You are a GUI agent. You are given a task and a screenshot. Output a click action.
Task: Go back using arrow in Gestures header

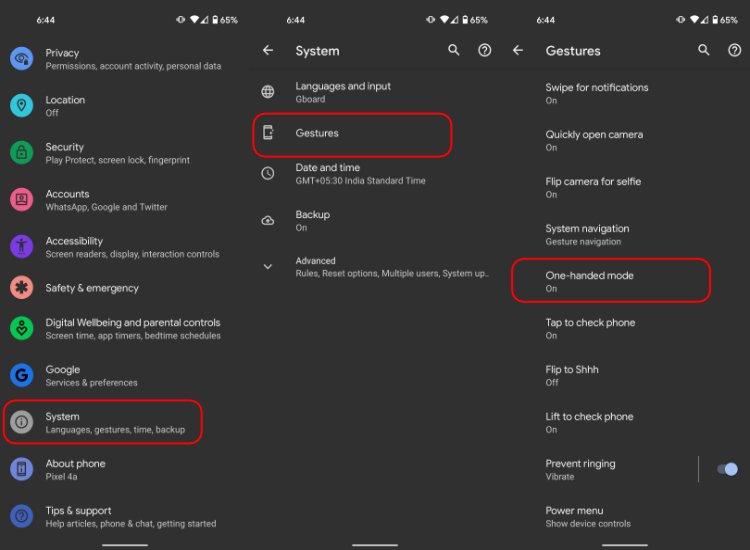pos(518,50)
